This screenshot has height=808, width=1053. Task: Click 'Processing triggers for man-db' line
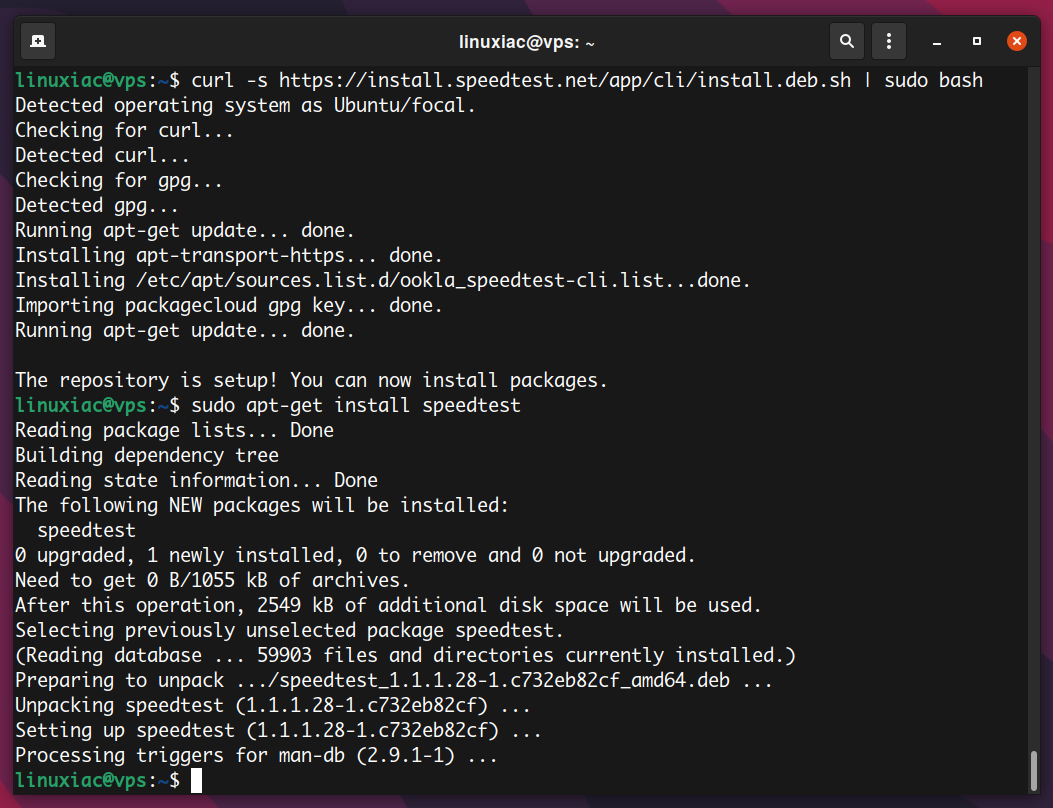tap(256, 756)
